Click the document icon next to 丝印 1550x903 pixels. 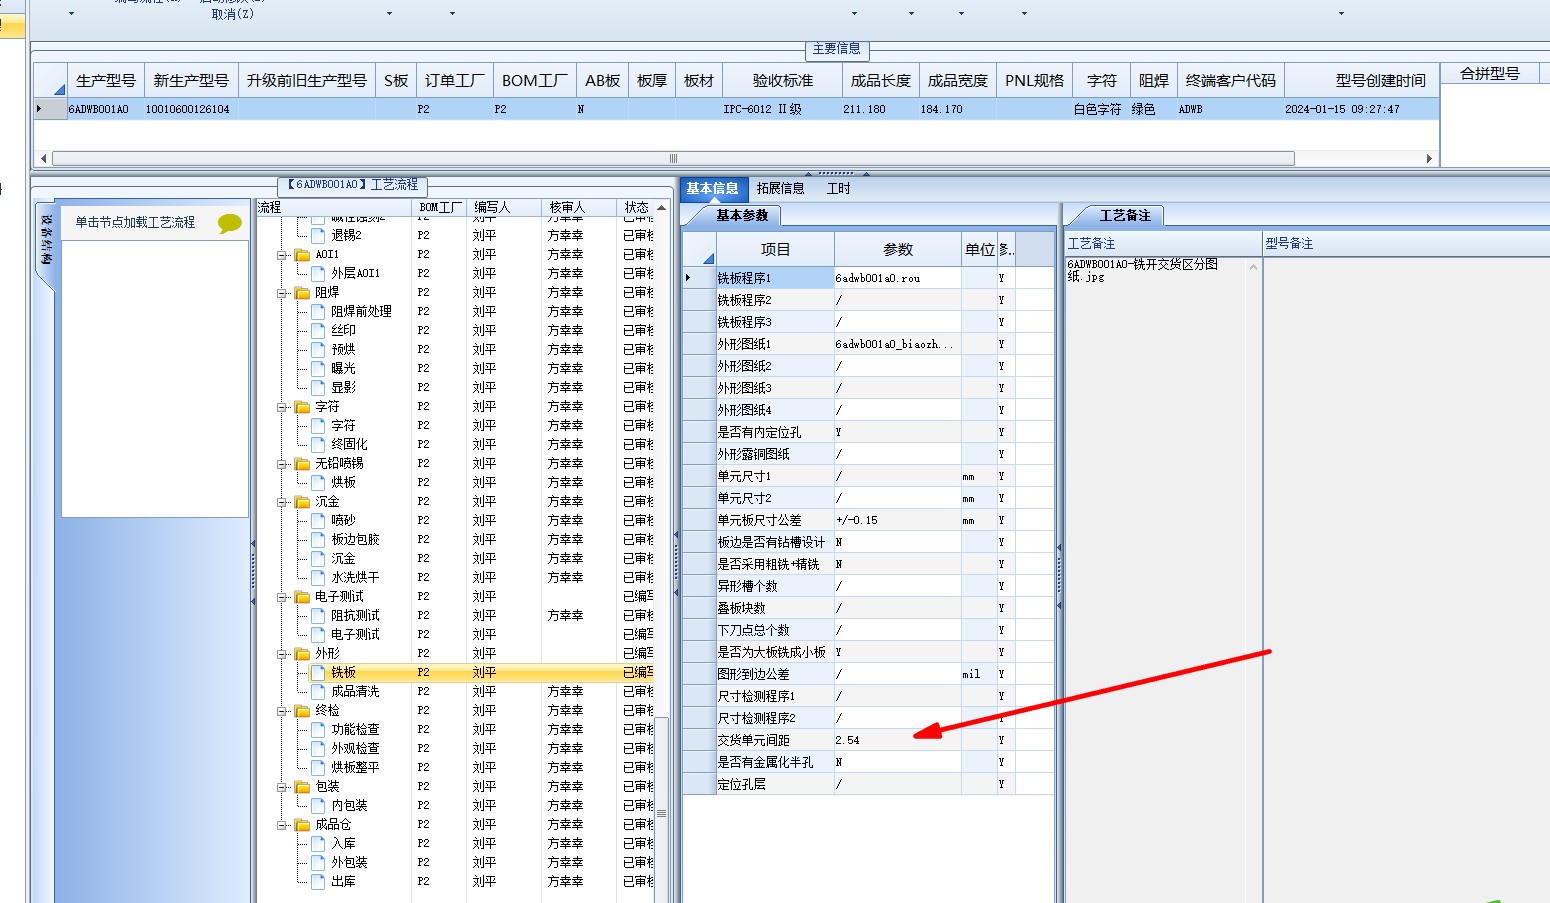pyautogui.click(x=318, y=330)
